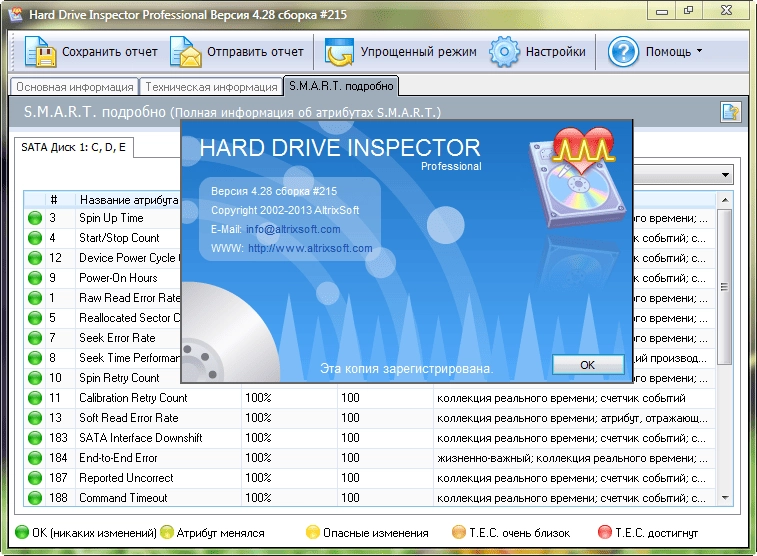Screen dimensions: 757x556
Task: Click the Сохранить отчет toolbar label
Action: pyautogui.click(x=110, y=52)
